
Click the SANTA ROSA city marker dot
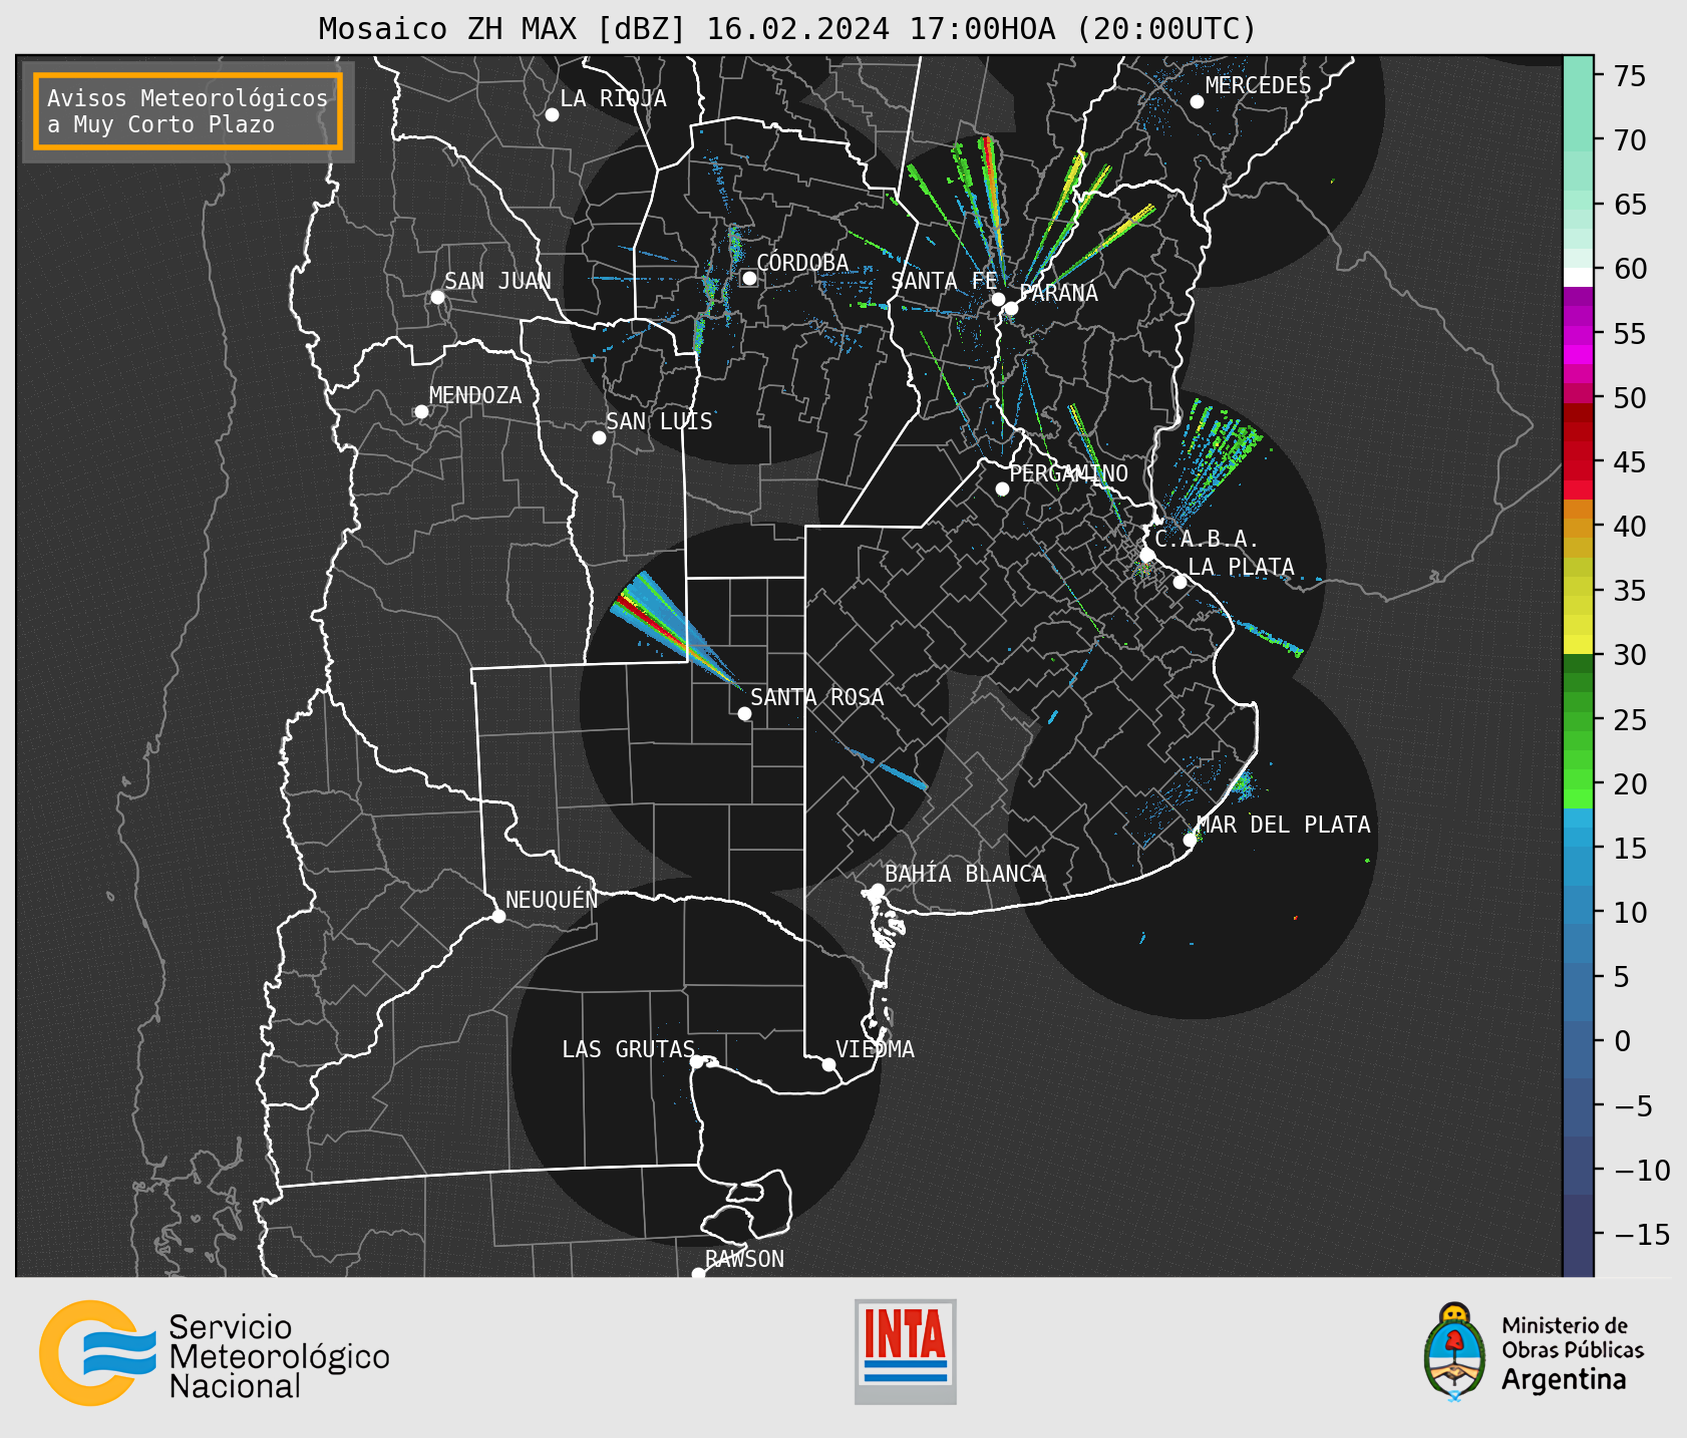coord(744,713)
